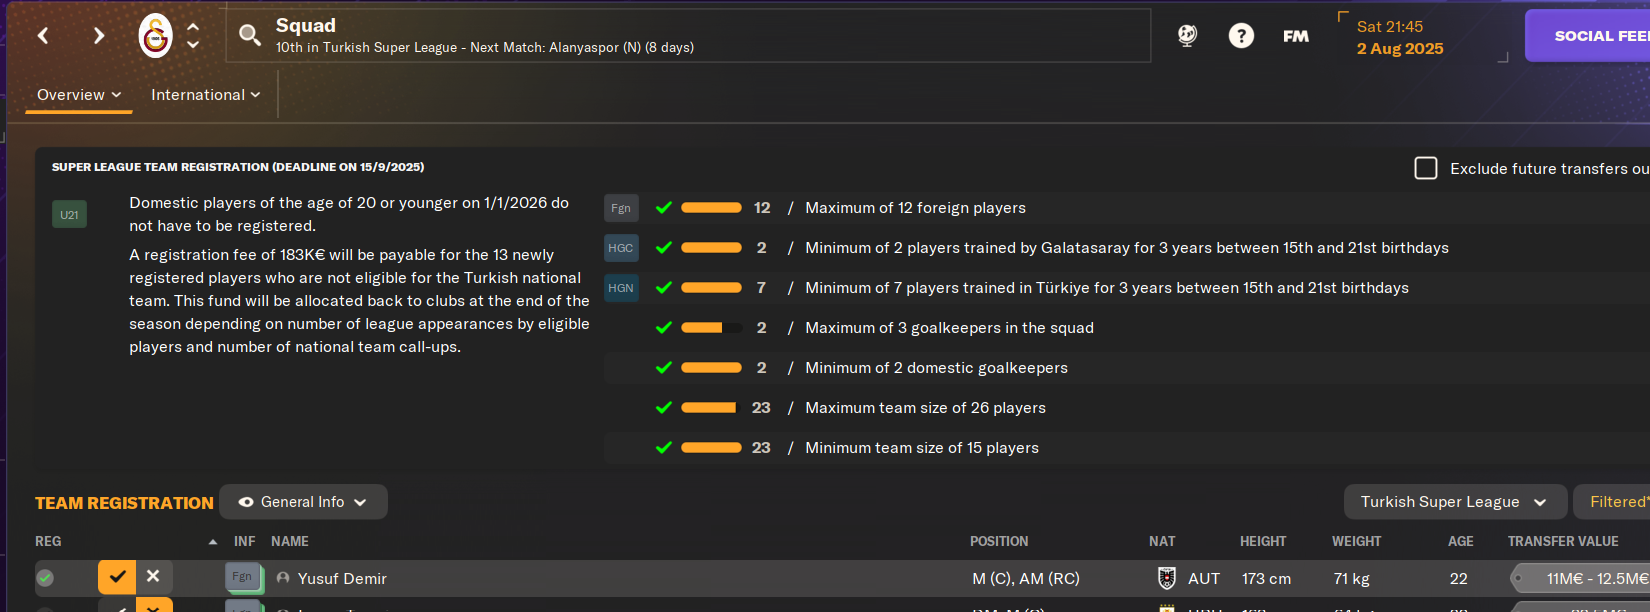Go back with the left arrow
The height and width of the screenshot is (612, 1650).
coord(43,36)
